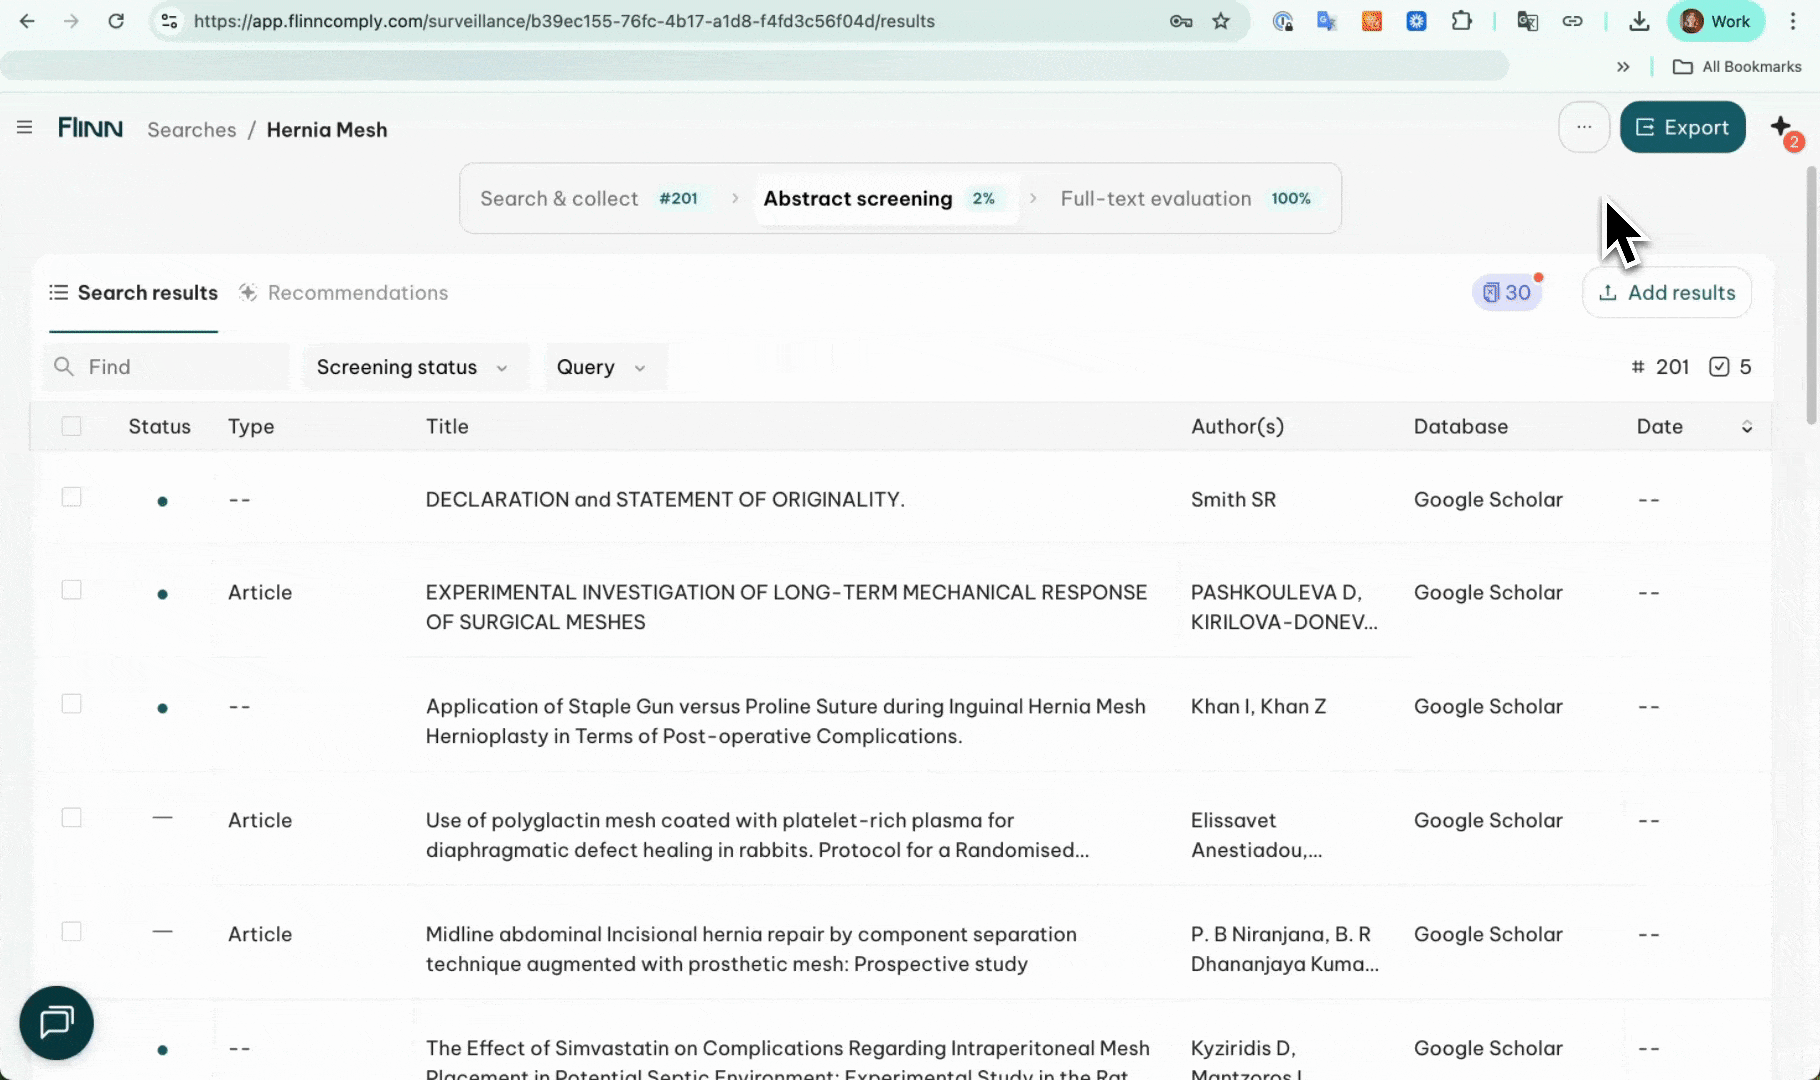Open the three-dots more options menu
This screenshot has width=1820, height=1080.
(x=1583, y=128)
